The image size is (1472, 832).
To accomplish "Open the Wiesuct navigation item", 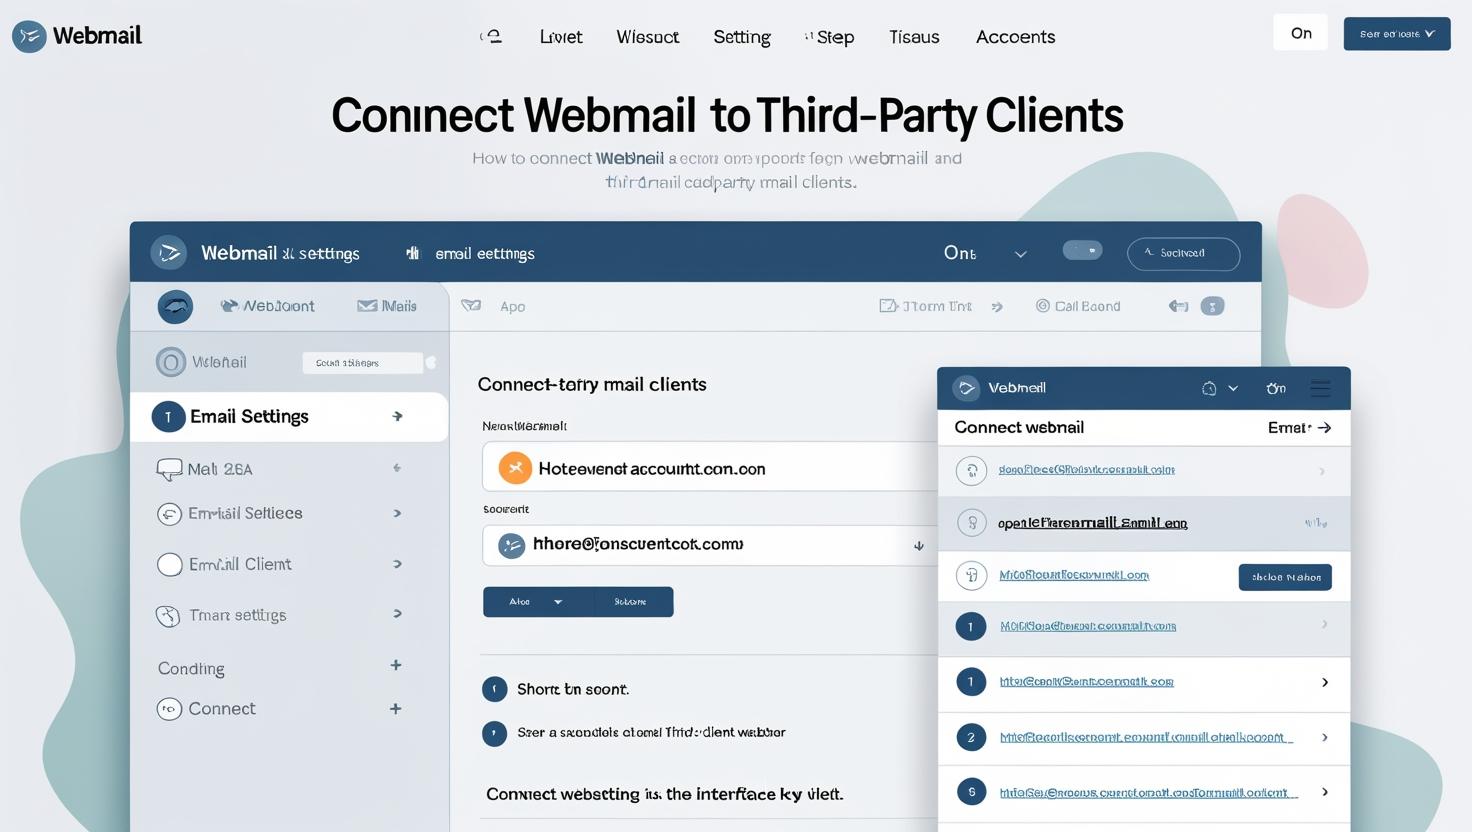I will point(647,37).
